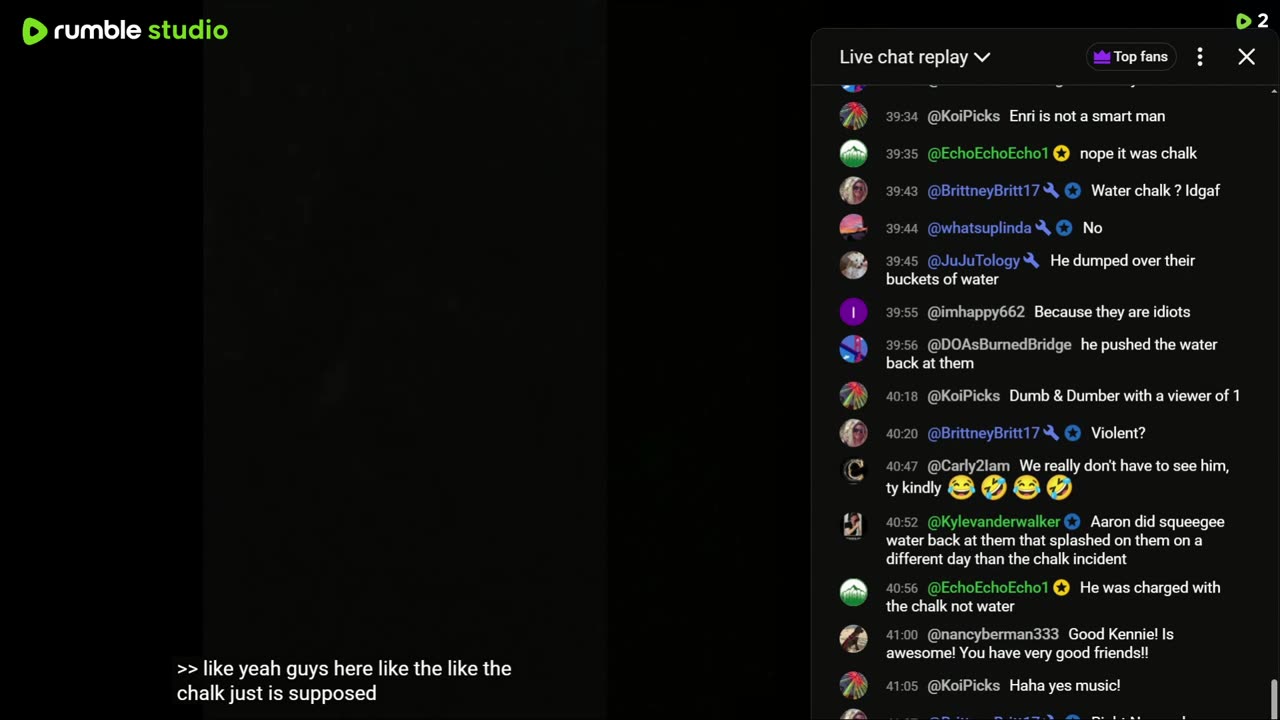
Task: Open the chat more options menu
Action: (1200, 57)
